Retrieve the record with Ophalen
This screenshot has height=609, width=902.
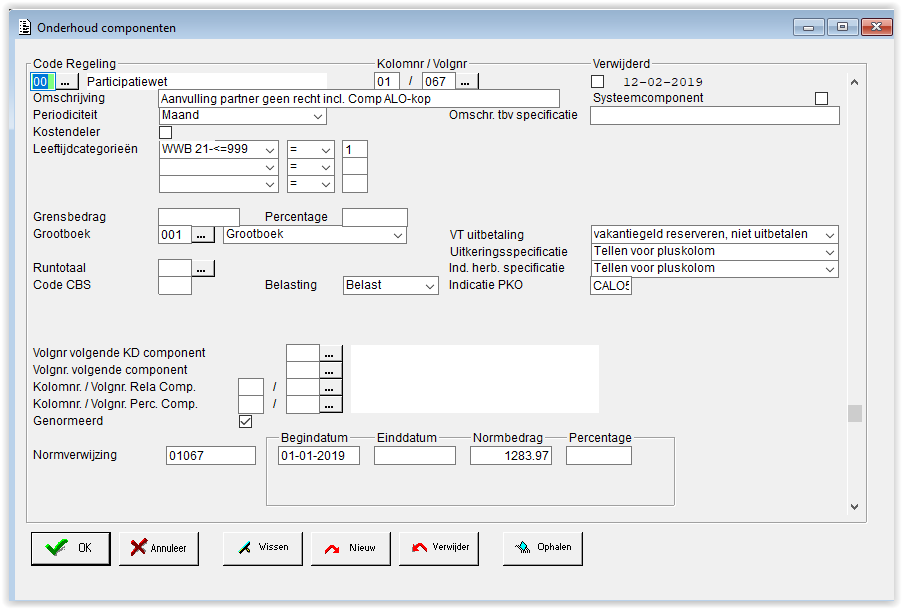(543, 548)
